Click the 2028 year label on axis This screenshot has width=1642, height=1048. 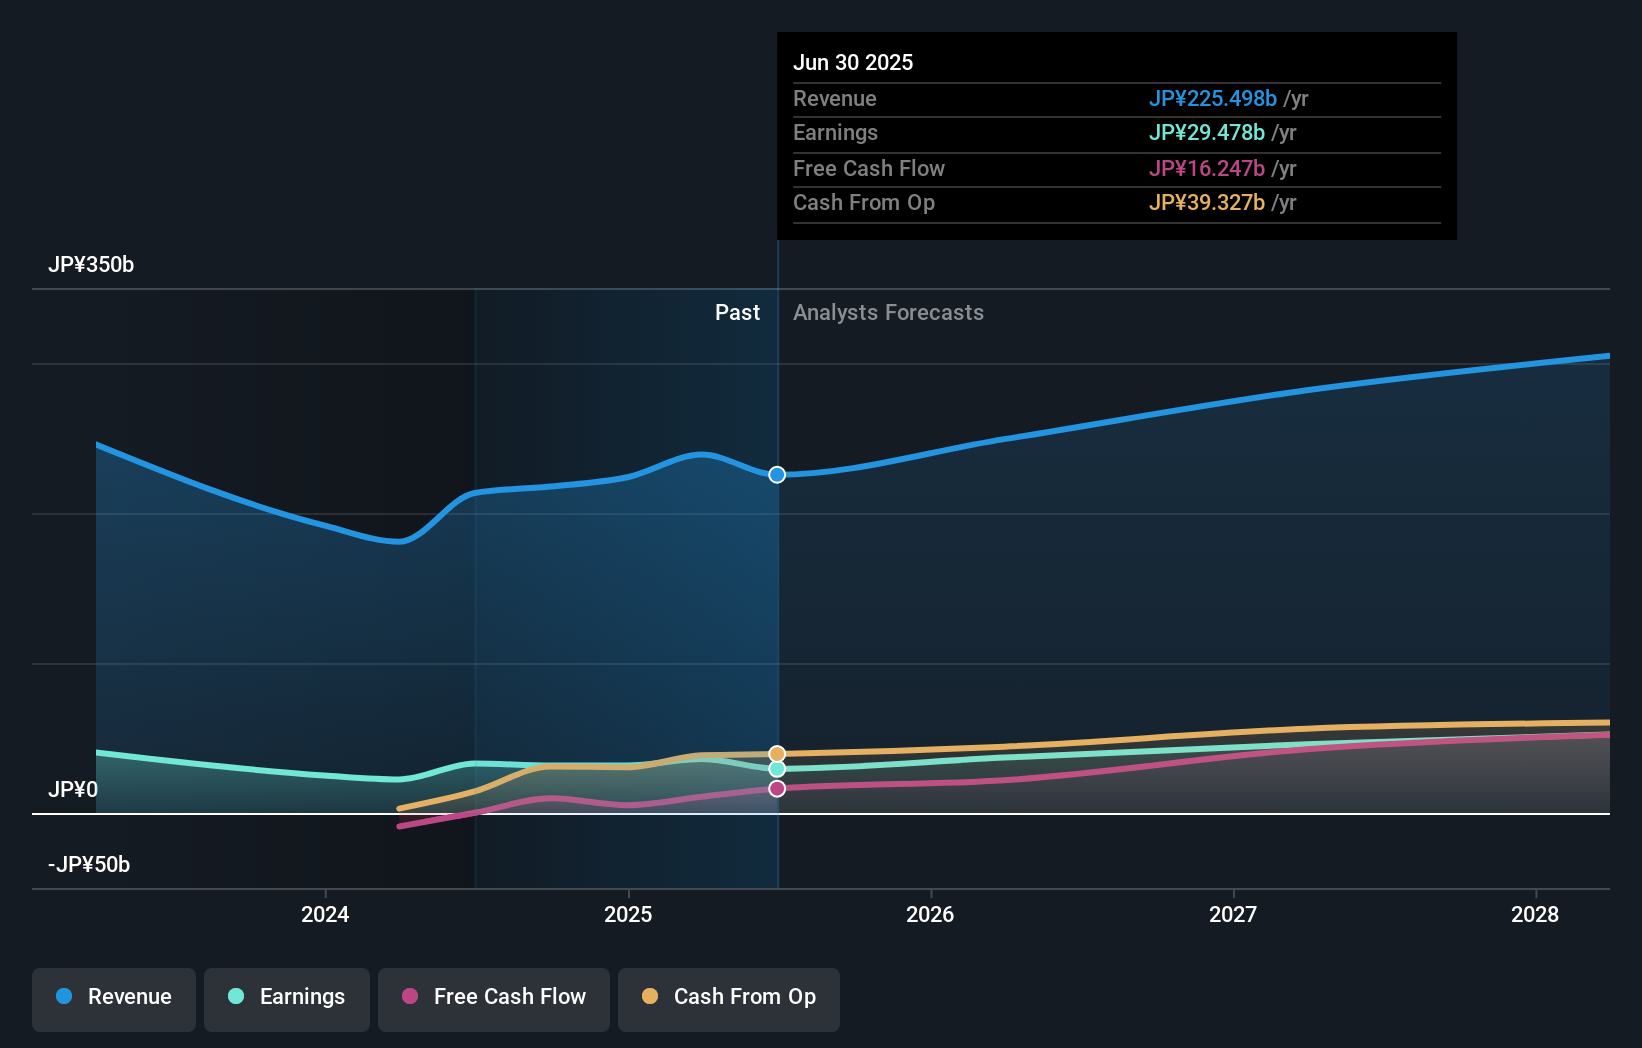point(1536,914)
